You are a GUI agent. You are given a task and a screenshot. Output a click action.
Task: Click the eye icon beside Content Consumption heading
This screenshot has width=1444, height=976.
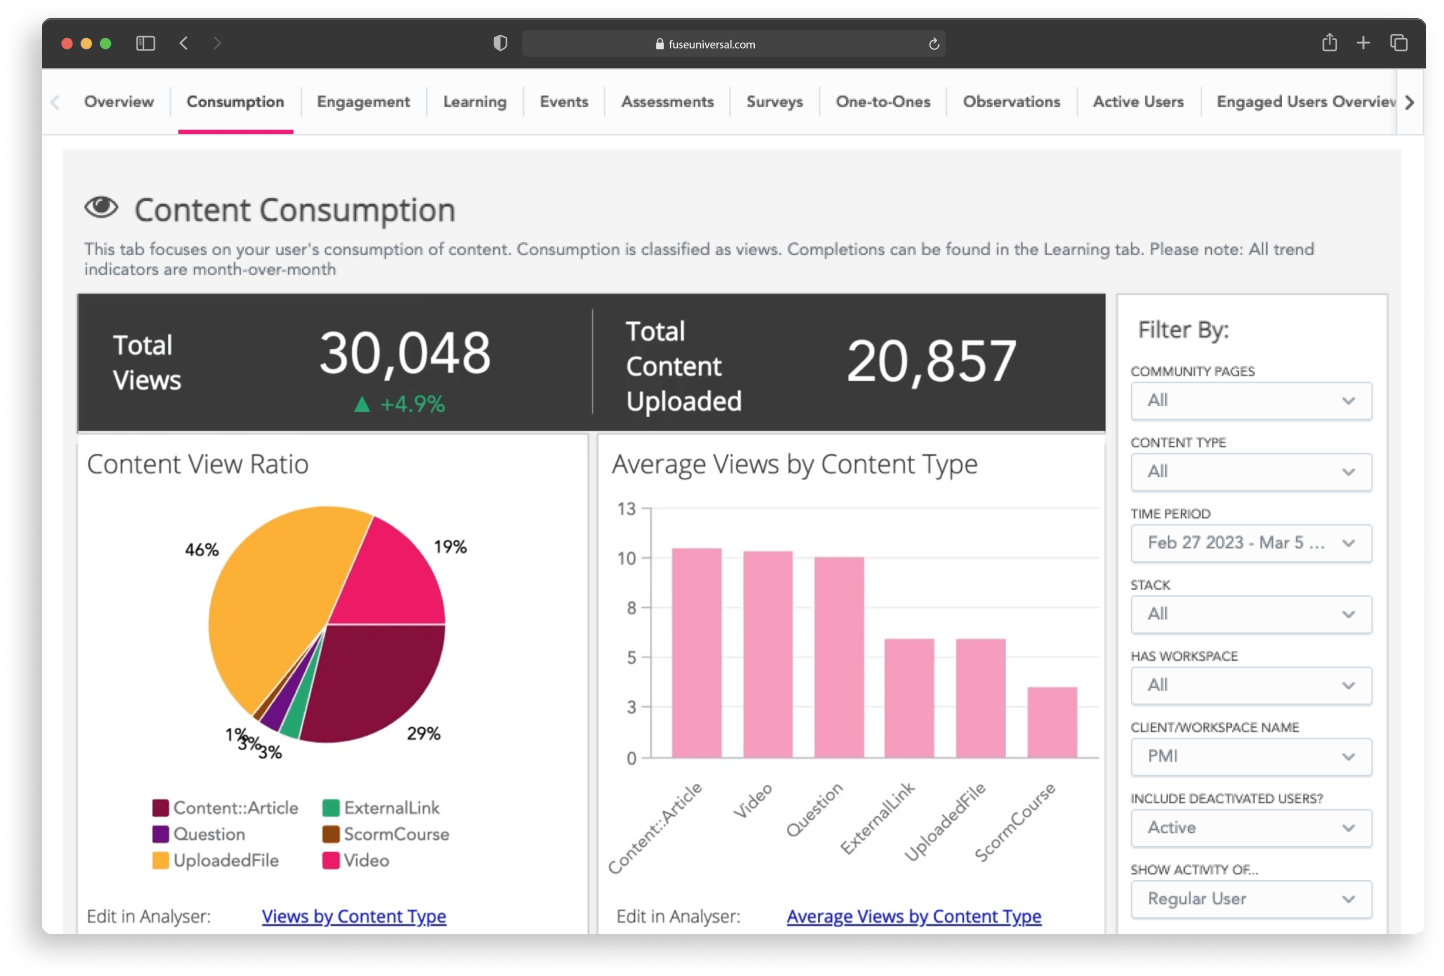(x=101, y=208)
